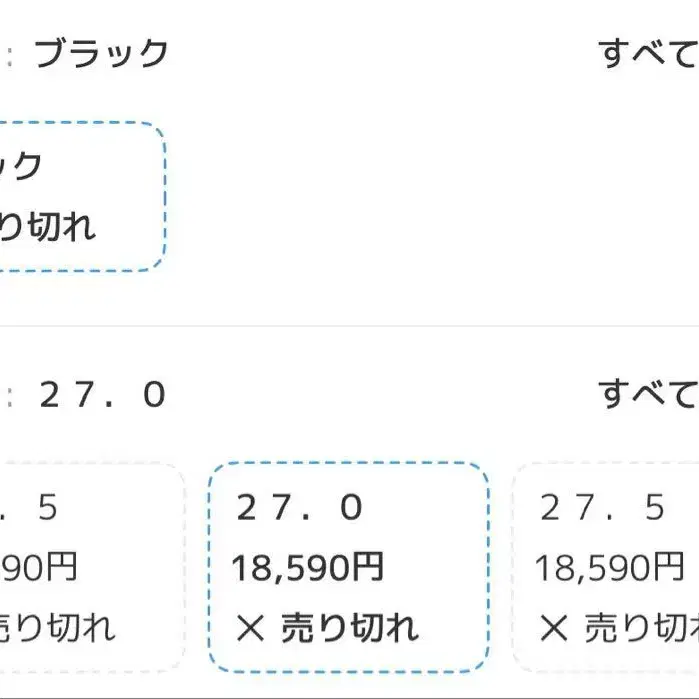Image resolution: width=699 pixels, height=699 pixels.
Task: Pick the partially visible leftmost size card
Action: tap(90, 567)
